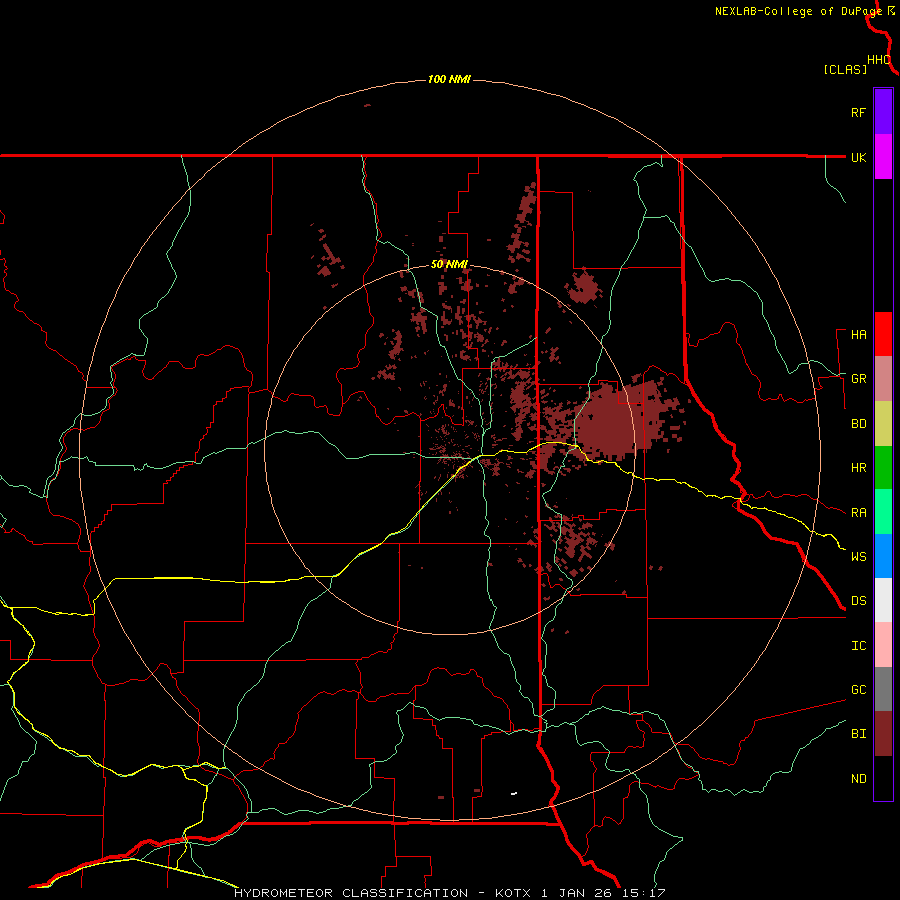The image size is (900, 900).
Task: Click the BD yellow legend swatch
Action: [883, 424]
